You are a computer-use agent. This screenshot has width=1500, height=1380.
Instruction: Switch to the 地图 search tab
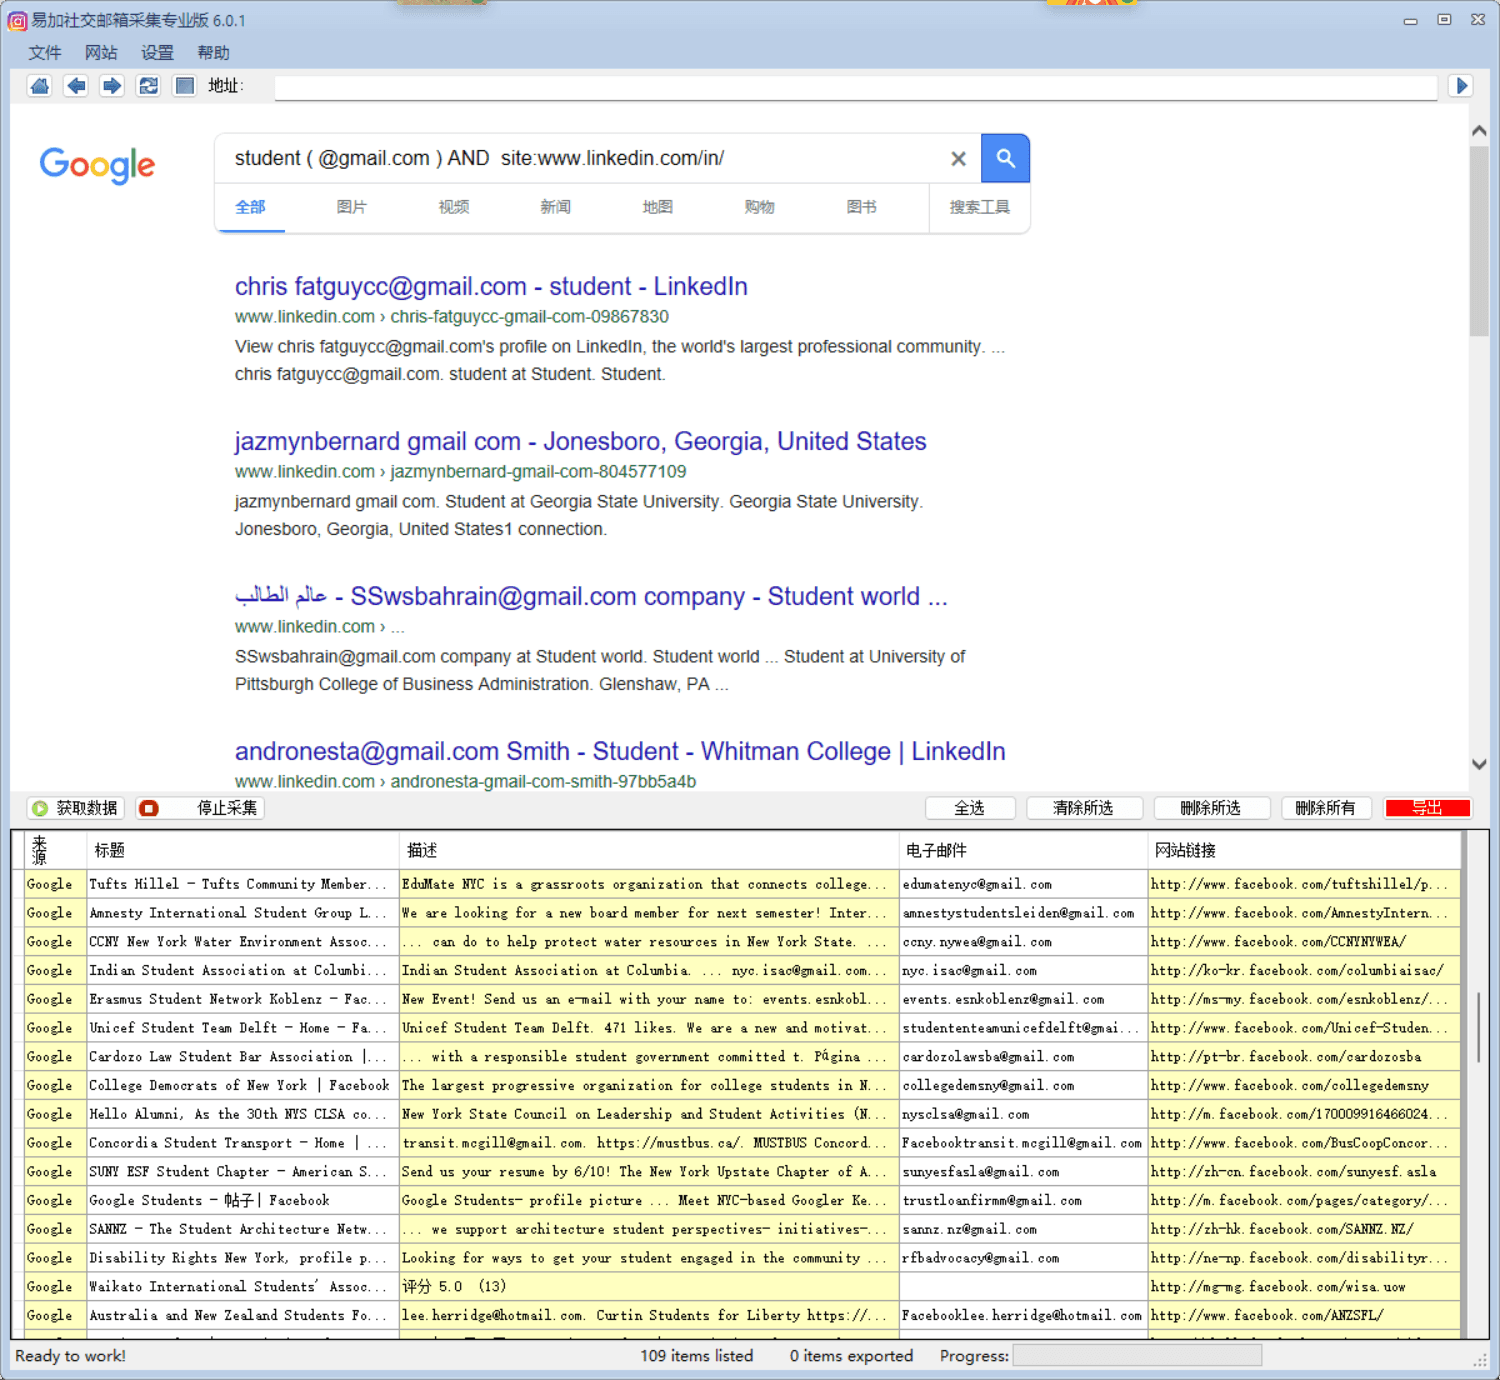click(658, 207)
